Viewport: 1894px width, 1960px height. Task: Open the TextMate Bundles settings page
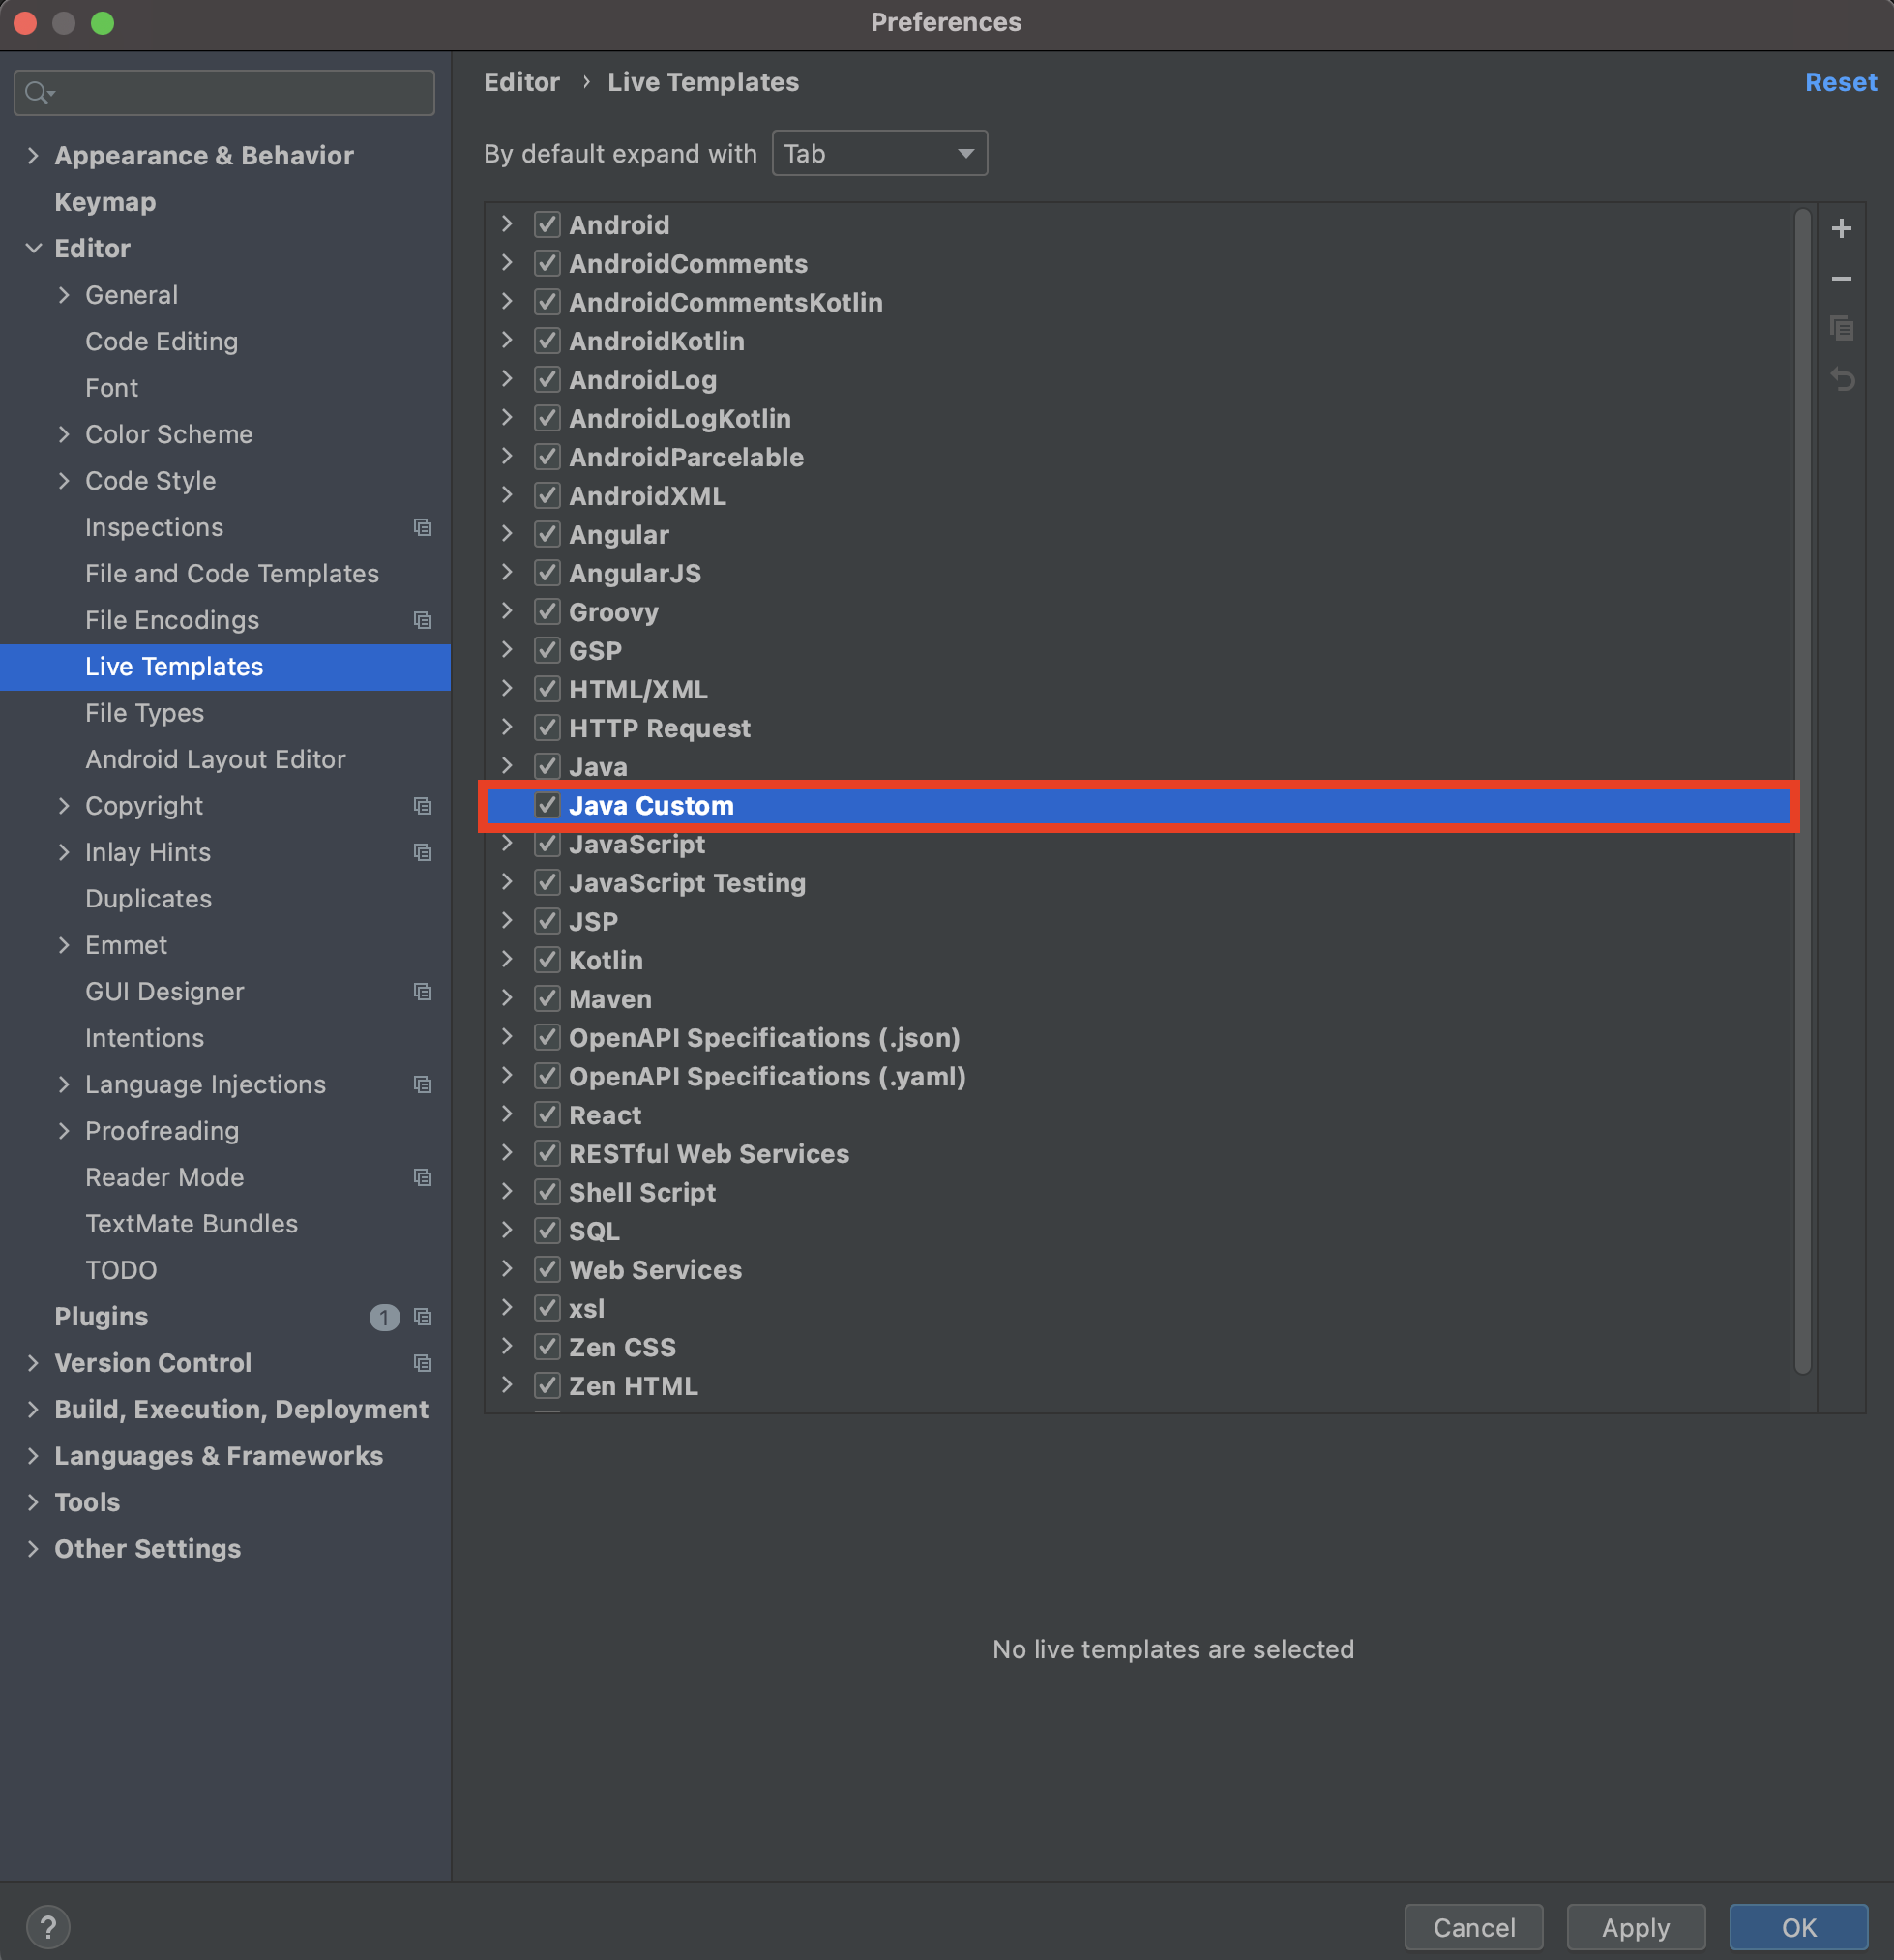pyautogui.click(x=191, y=1224)
